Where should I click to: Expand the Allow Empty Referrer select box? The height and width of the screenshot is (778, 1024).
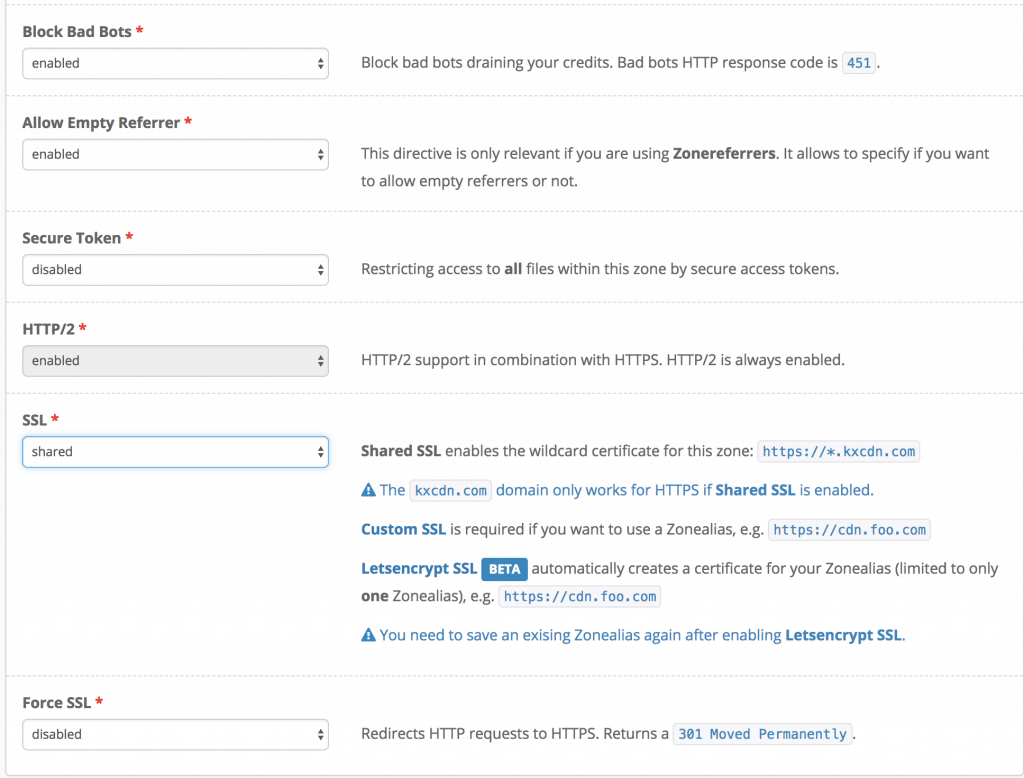[175, 154]
